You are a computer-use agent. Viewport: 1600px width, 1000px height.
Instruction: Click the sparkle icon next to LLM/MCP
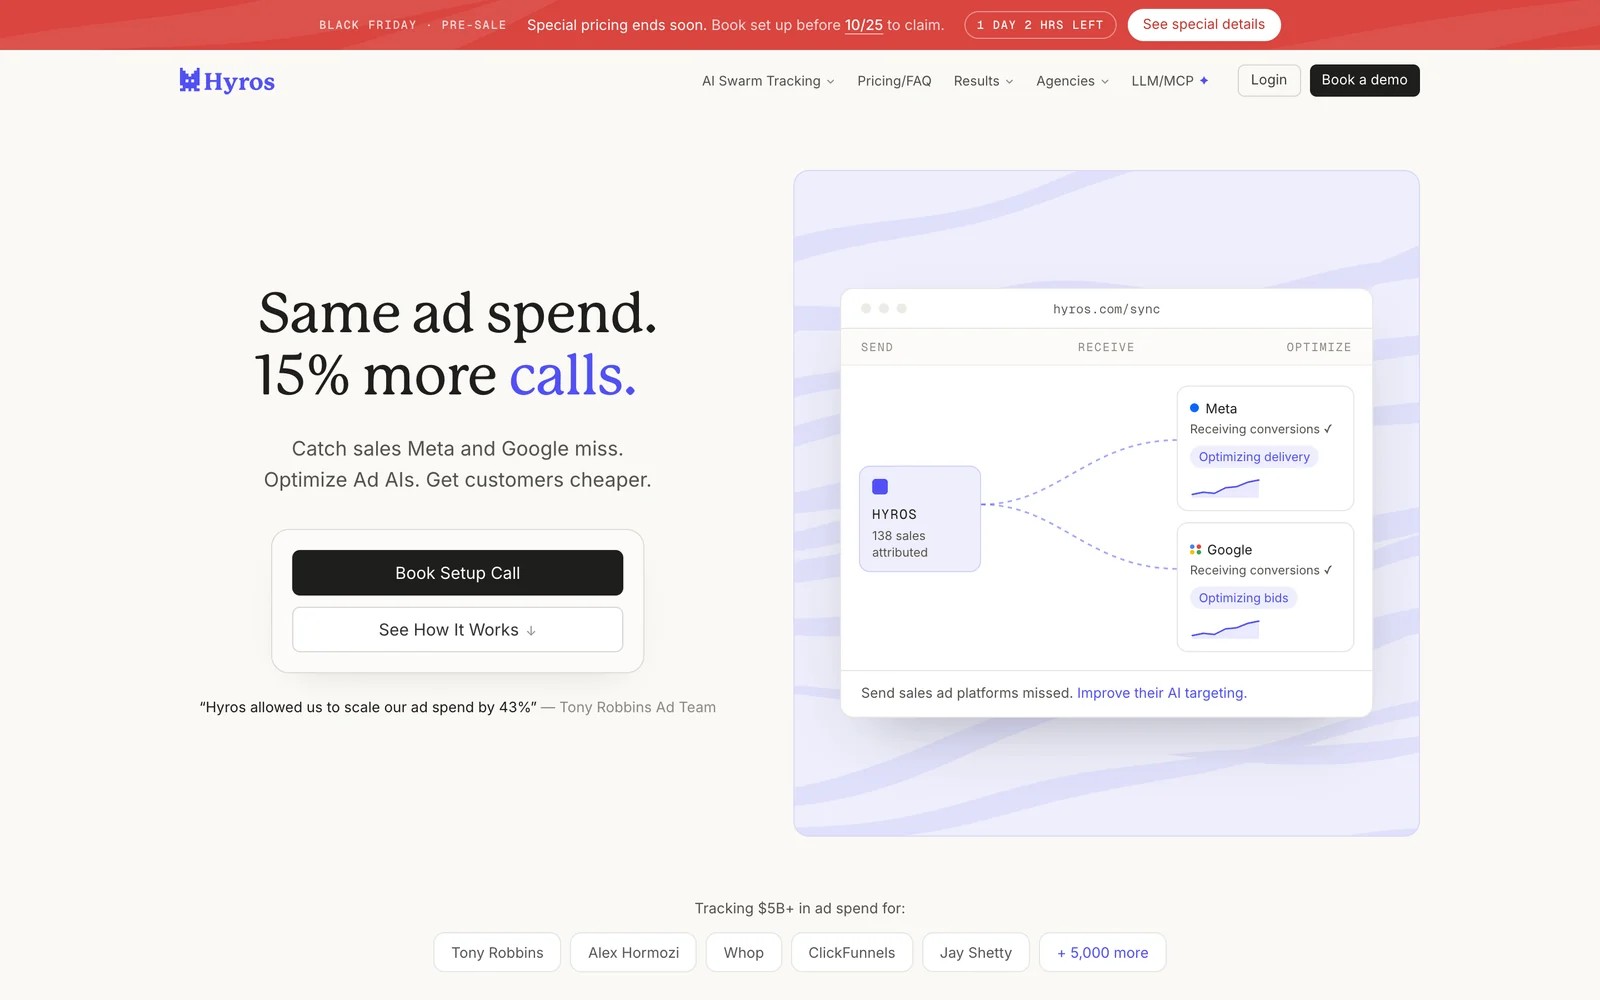pyautogui.click(x=1204, y=81)
